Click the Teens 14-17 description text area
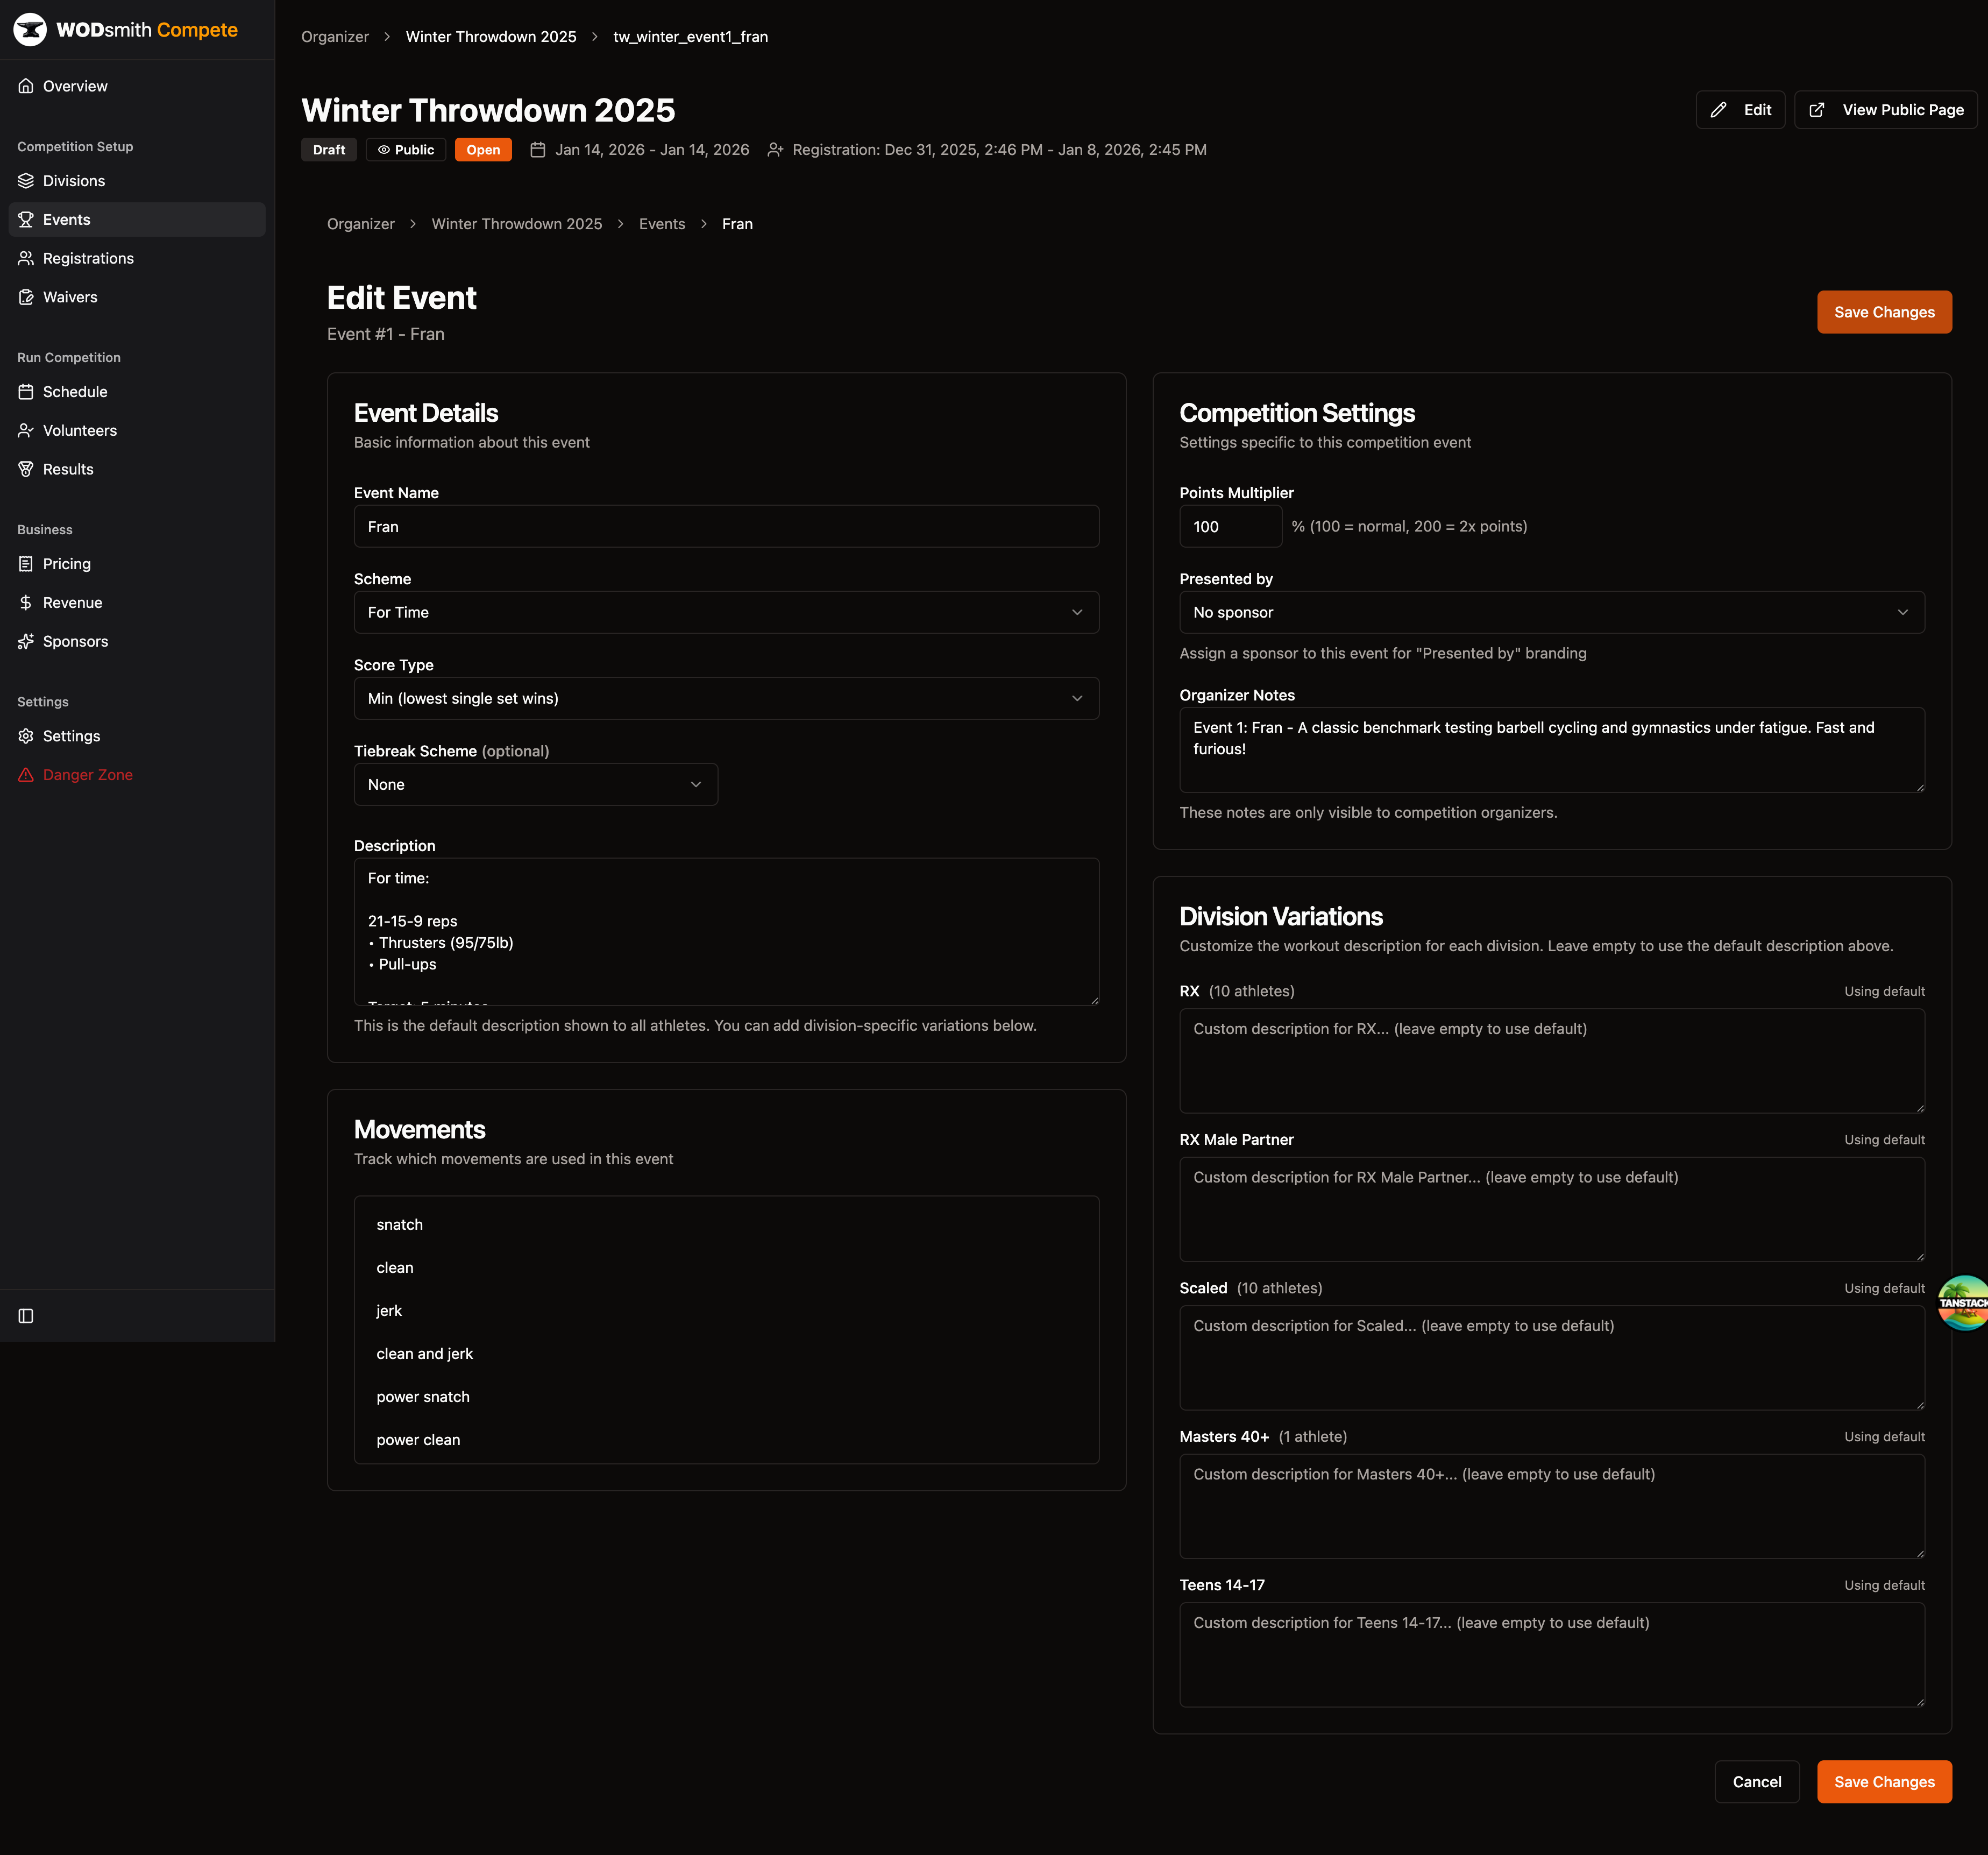 1552,1655
